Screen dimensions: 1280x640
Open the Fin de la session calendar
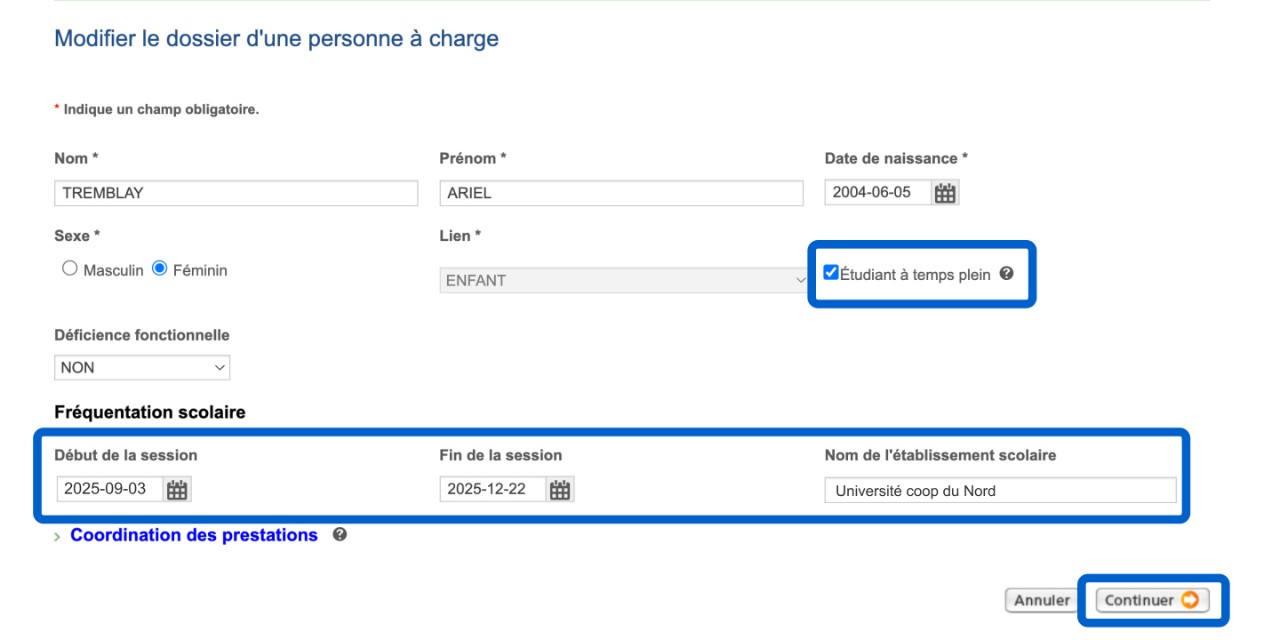(560, 490)
